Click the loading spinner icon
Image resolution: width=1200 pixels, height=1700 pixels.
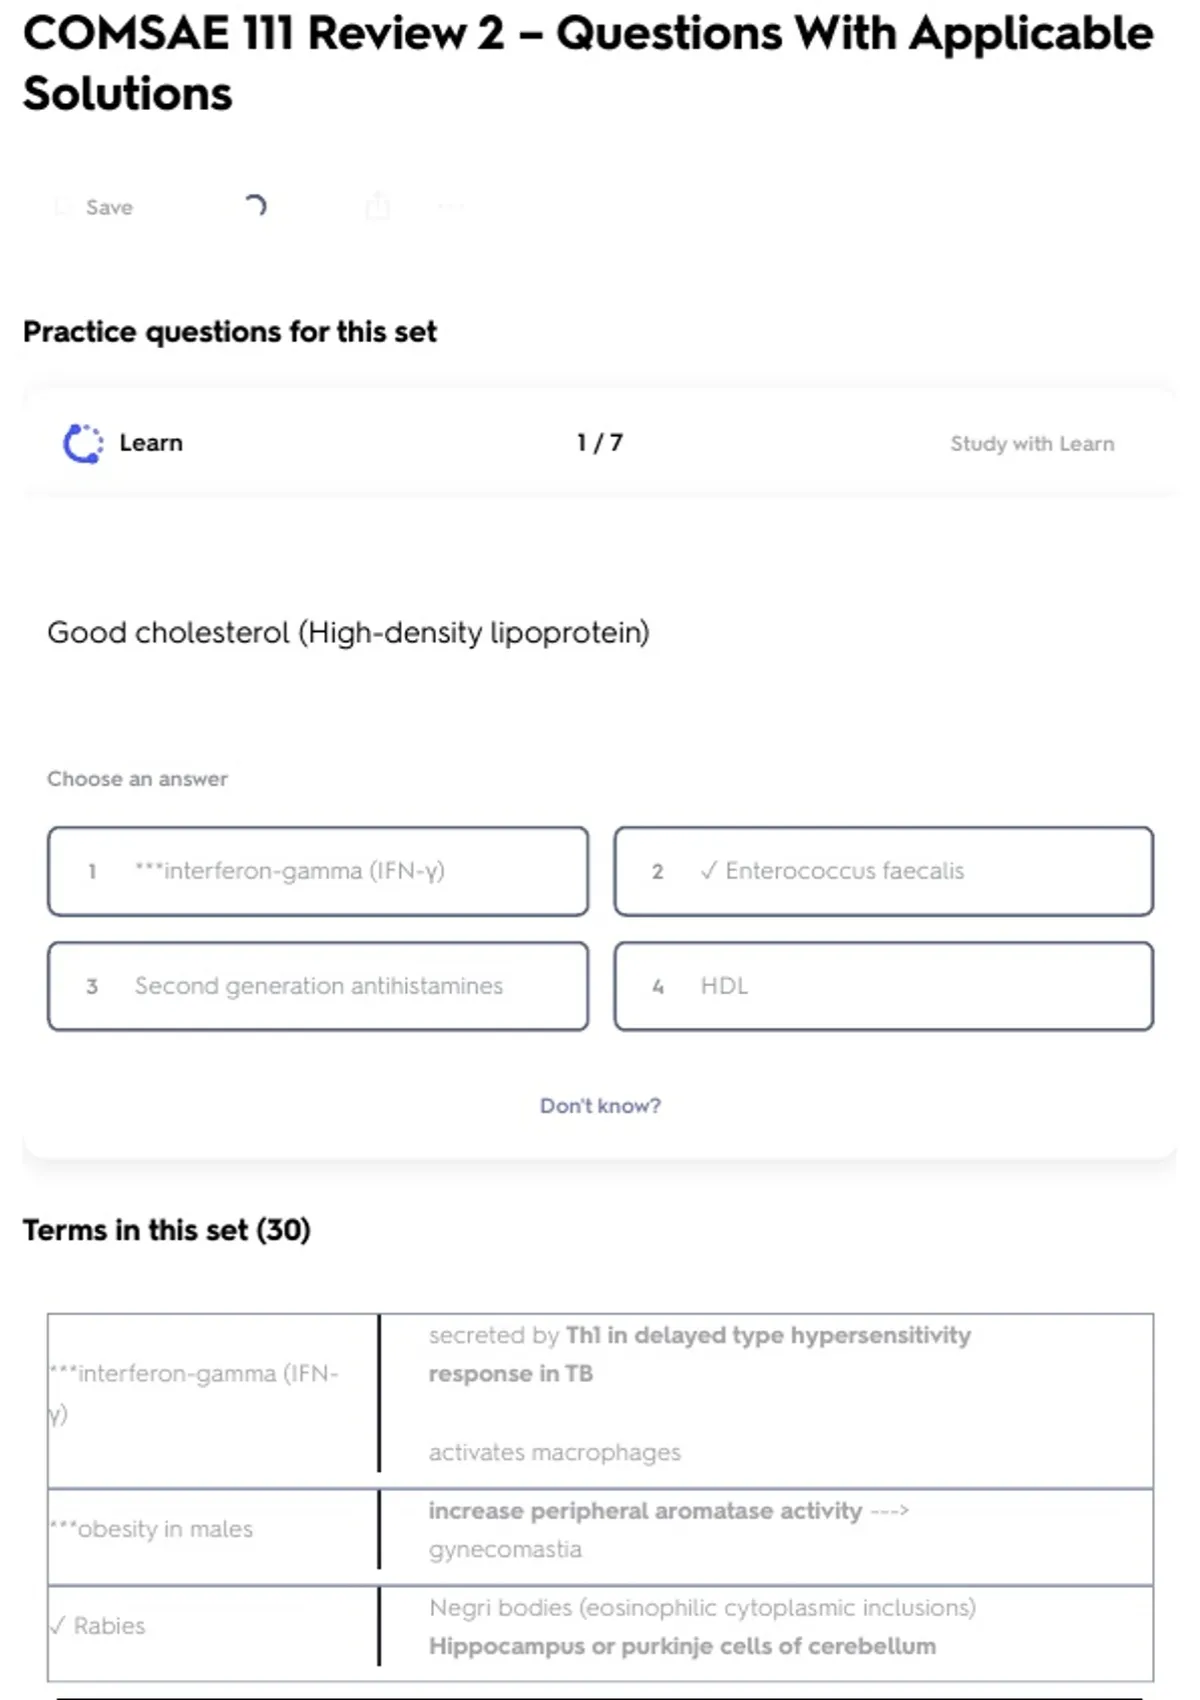pos(255,206)
